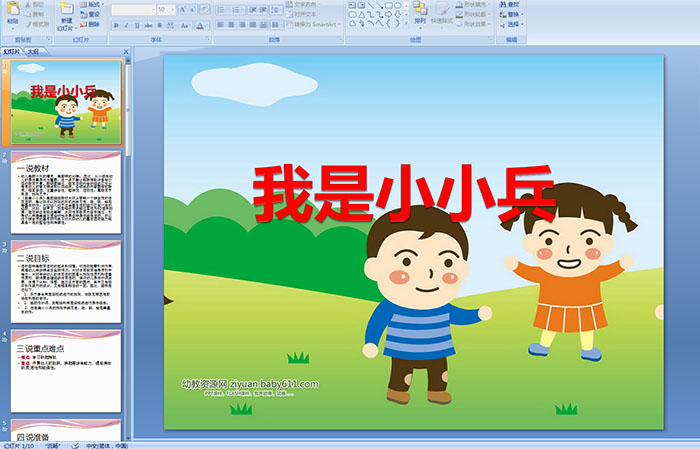The height and width of the screenshot is (449, 700).
Task: Select slide 2 thumbnail 一说教材
Action: (66, 192)
